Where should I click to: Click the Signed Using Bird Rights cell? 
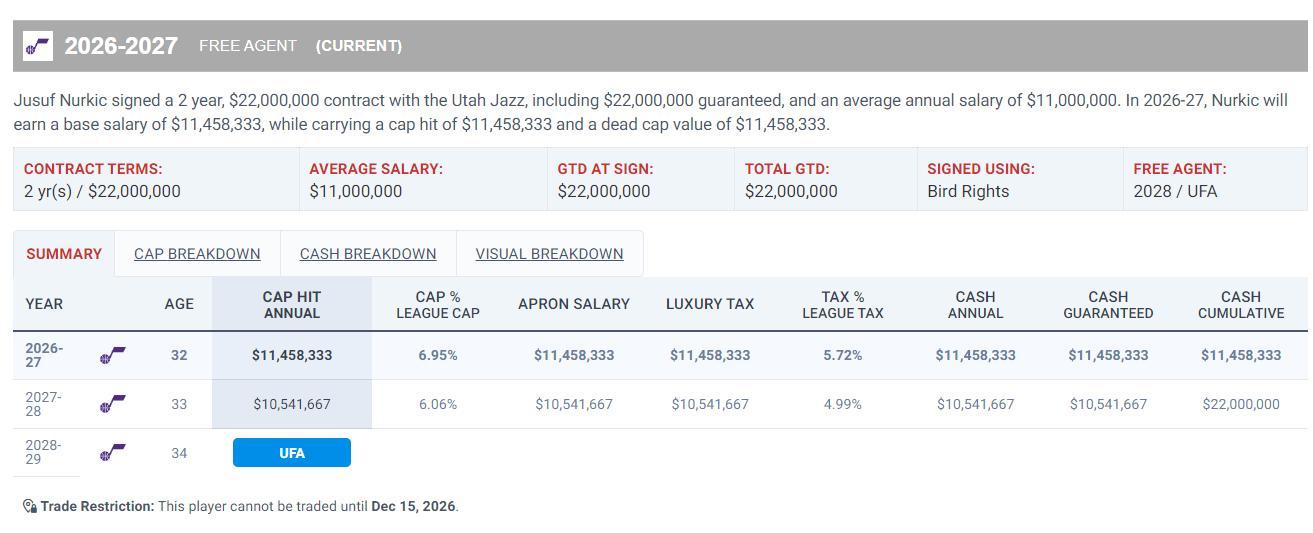[x=1019, y=180]
